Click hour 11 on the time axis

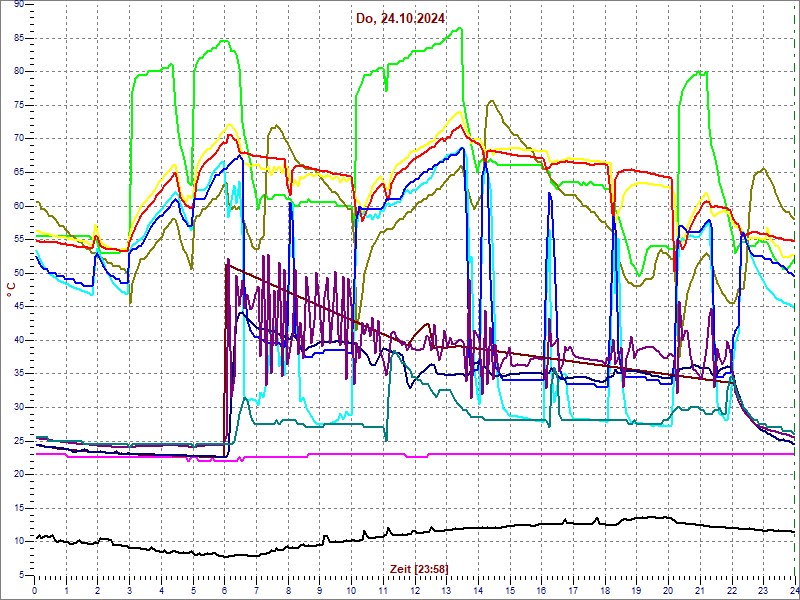[383, 590]
